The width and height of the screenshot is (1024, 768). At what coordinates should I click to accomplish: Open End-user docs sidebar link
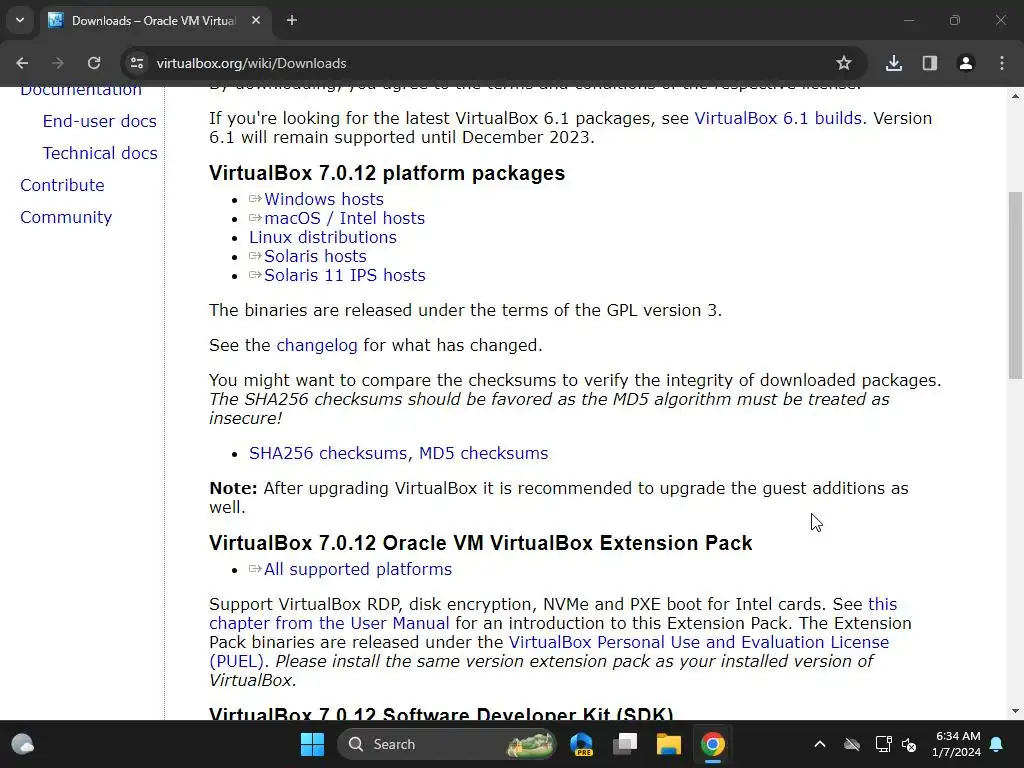click(100, 121)
